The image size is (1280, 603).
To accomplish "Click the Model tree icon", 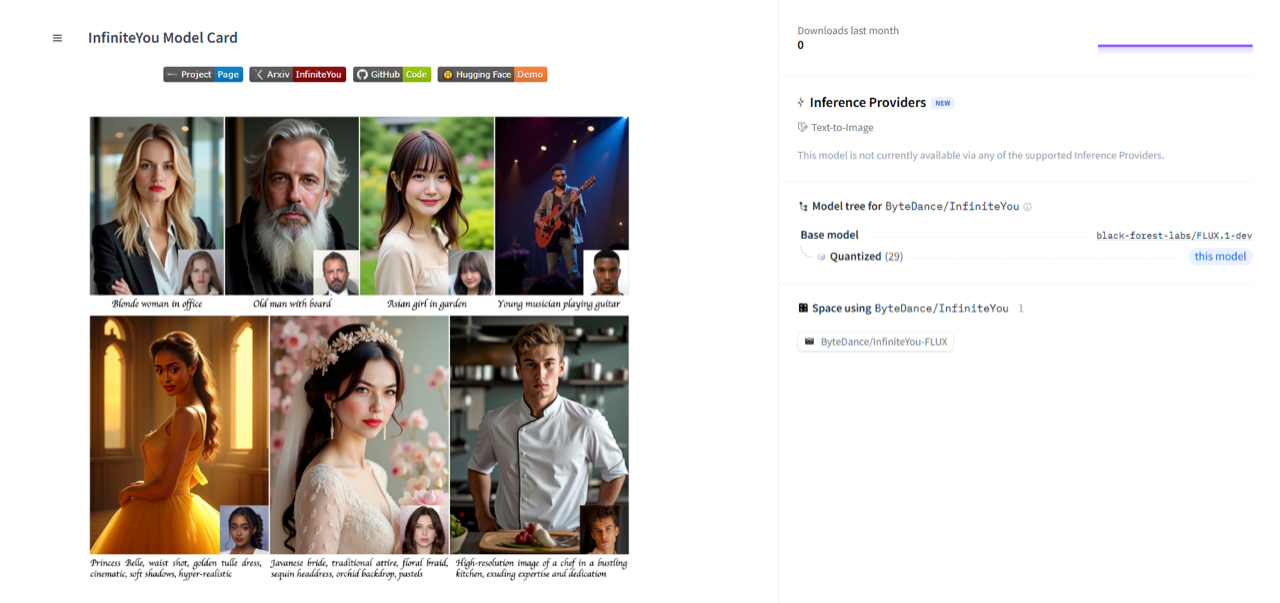I will [803, 206].
